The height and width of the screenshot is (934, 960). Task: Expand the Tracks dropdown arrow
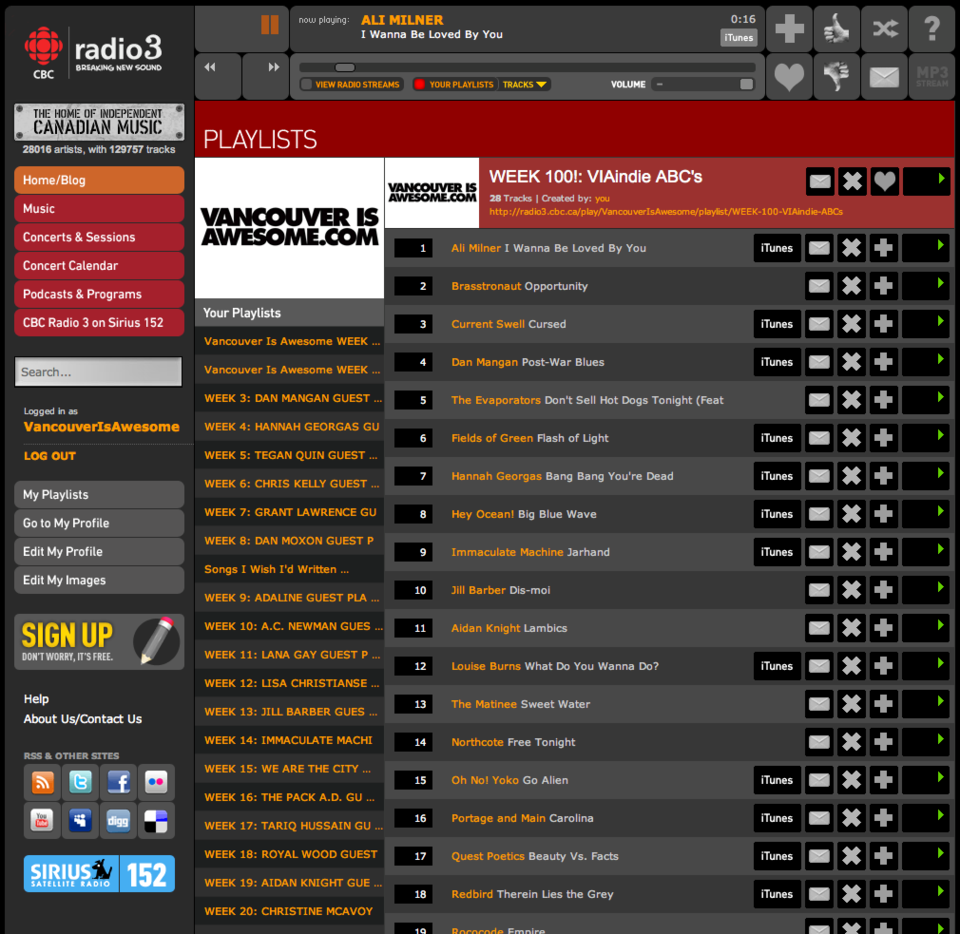(541, 84)
